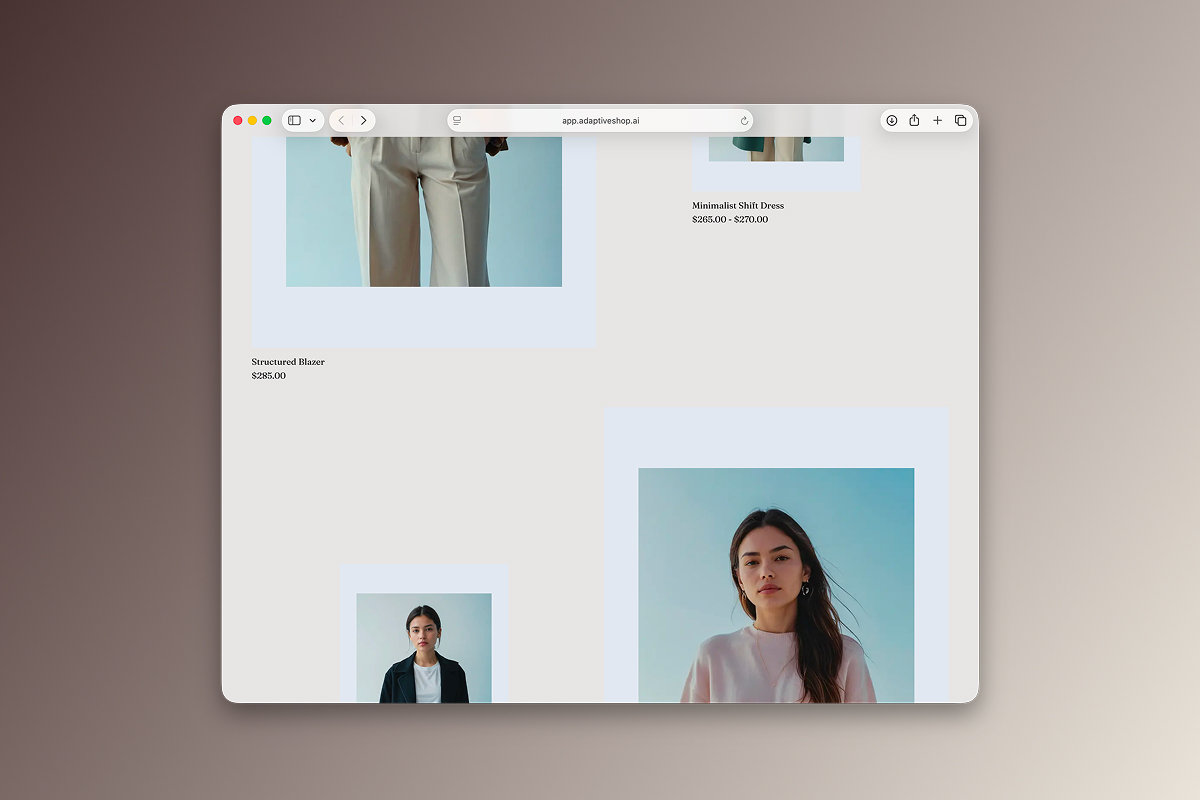Click the back navigation arrow
This screenshot has width=1200, height=800.
[x=341, y=119]
